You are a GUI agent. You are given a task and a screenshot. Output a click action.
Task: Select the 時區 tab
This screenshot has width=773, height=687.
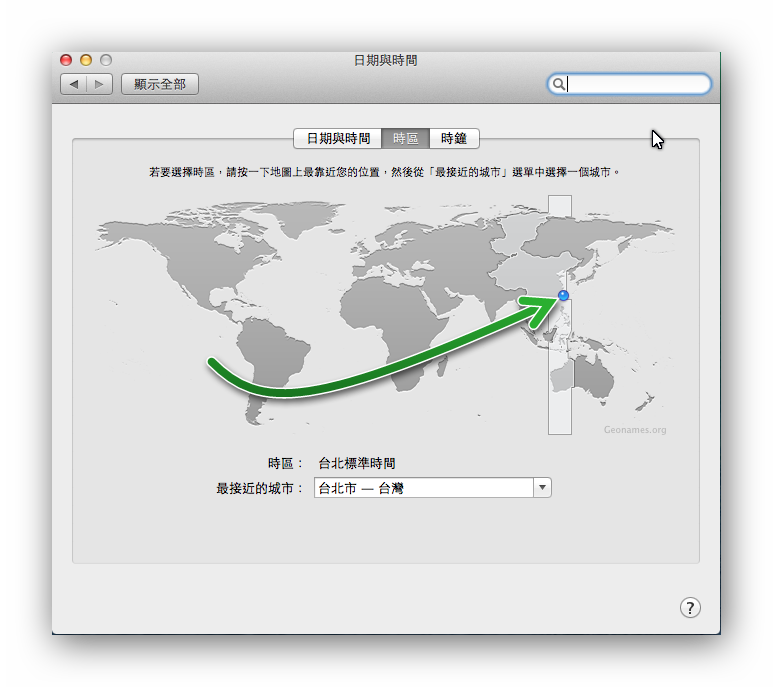click(406, 138)
